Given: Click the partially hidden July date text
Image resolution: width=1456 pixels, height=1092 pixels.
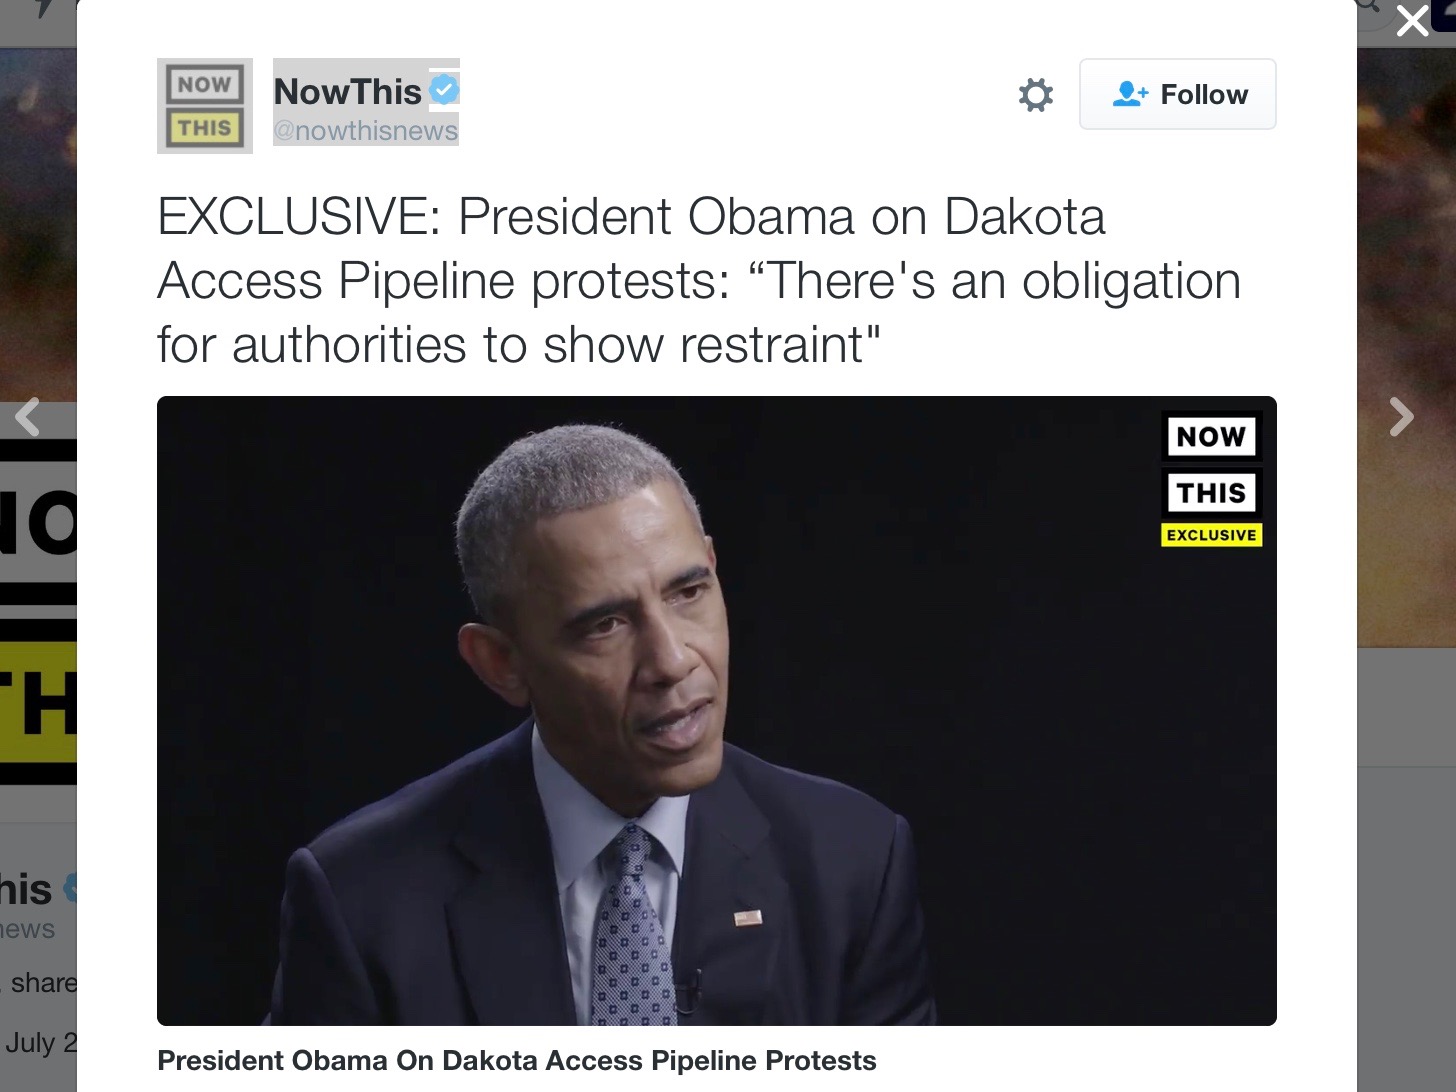Looking at the screenshot, I should [40, 1043].
